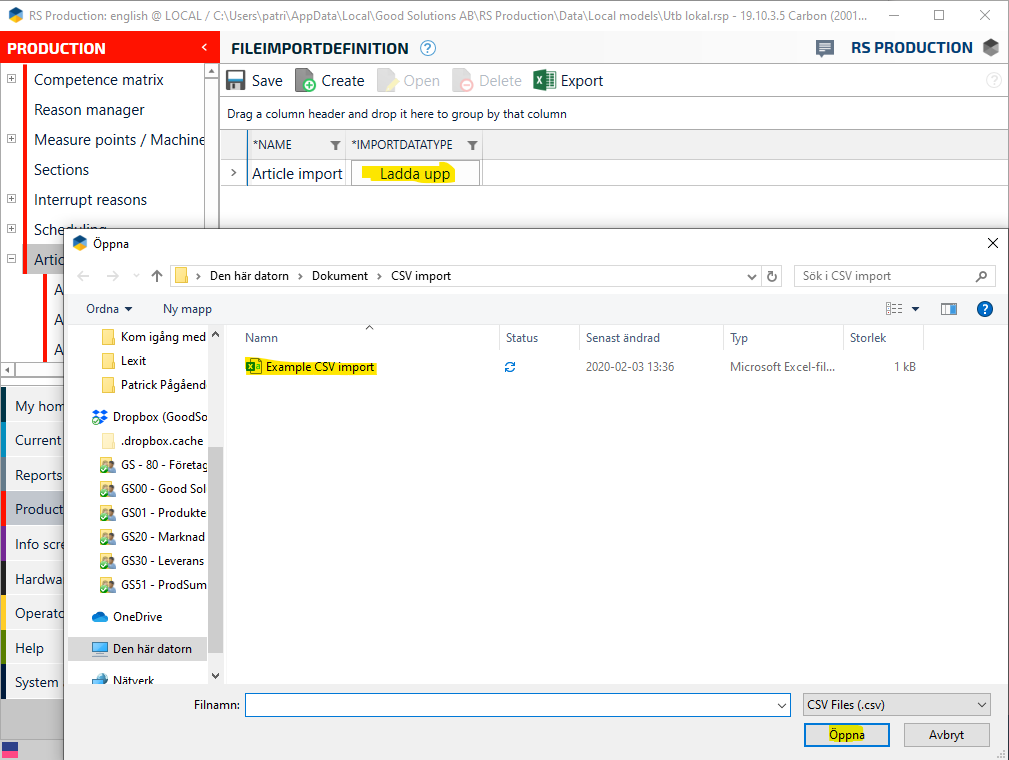Expand the Article import row
This screenshot has width=1009, height=760.
point(234,173)
